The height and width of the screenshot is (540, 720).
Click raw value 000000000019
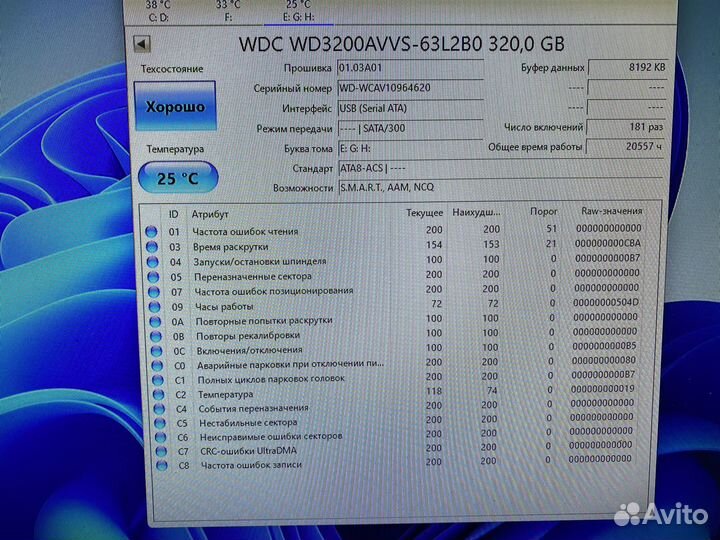coord(602,389)
